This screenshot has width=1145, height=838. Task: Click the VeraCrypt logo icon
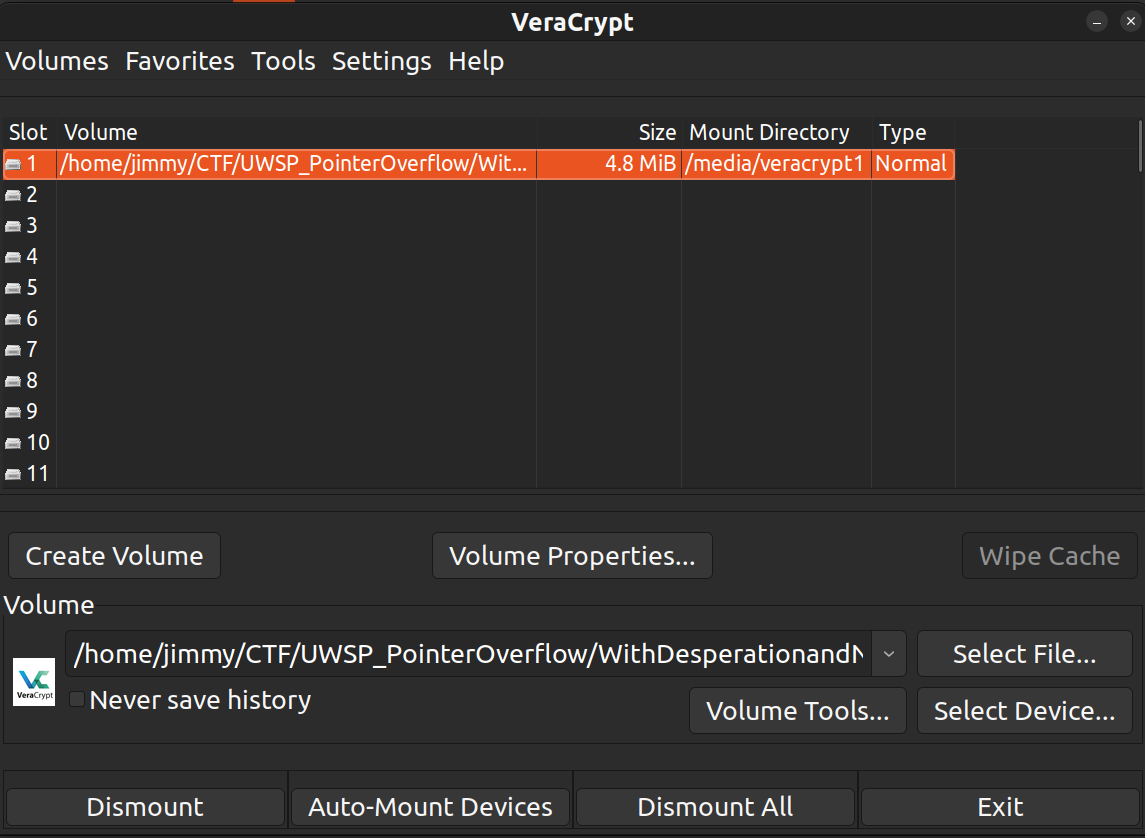coord(34,683)
